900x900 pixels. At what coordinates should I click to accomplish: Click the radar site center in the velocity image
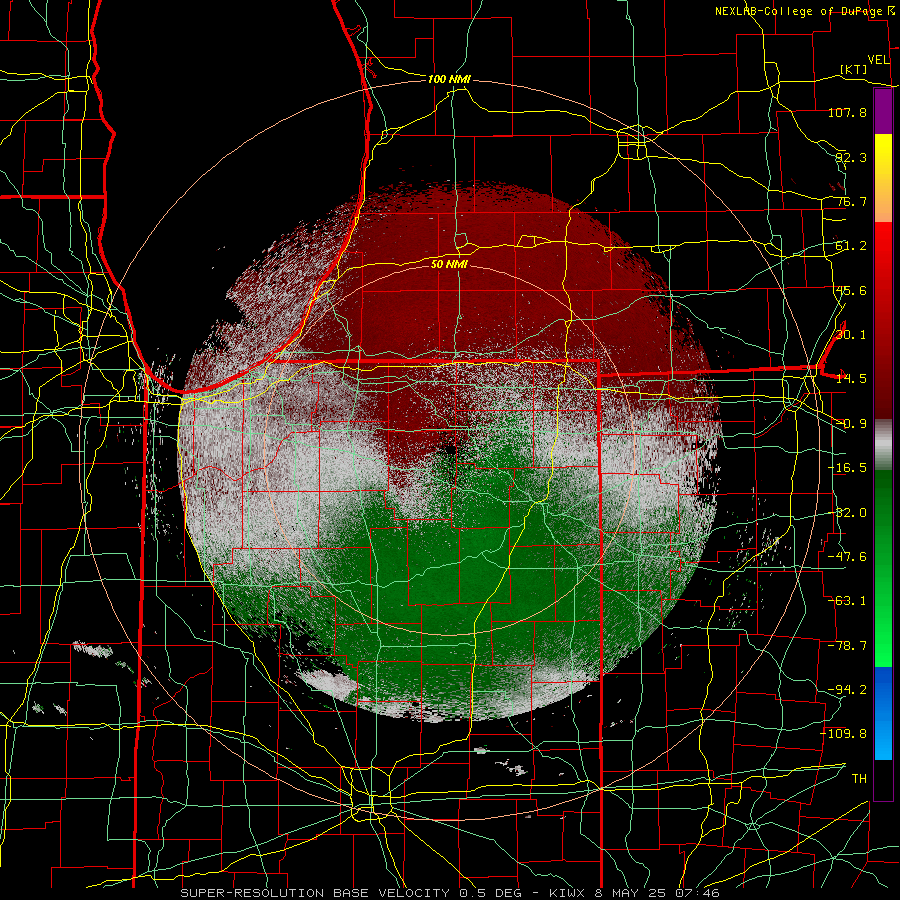click(449, 450)
